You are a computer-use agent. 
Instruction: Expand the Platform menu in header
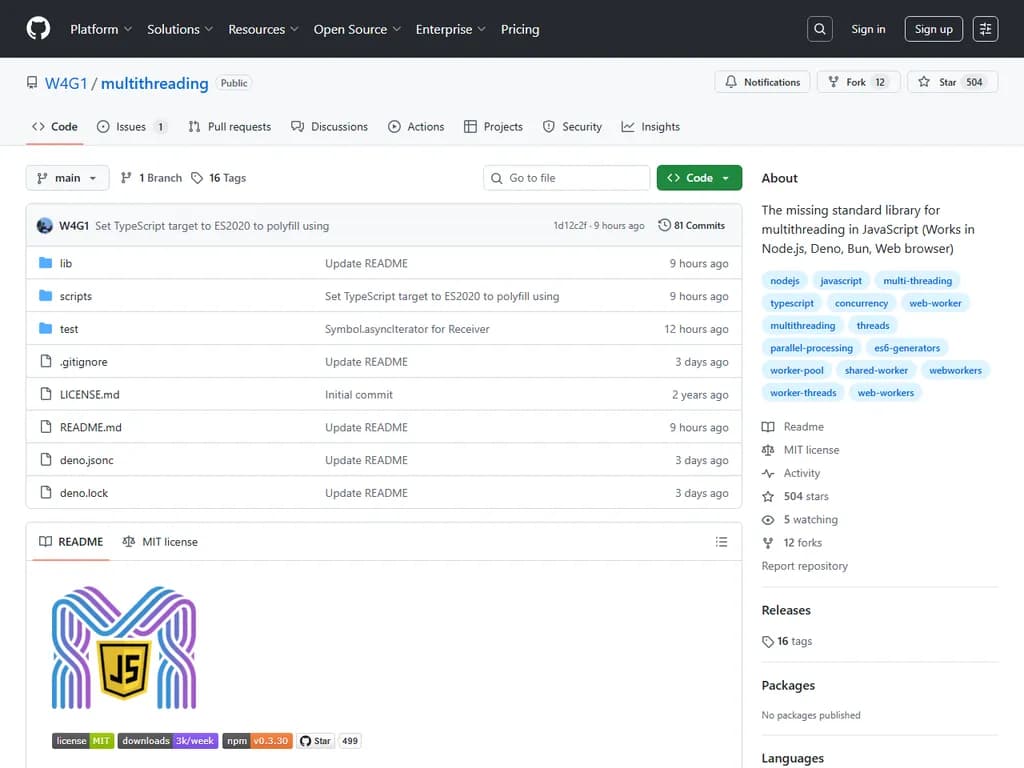tap(100, 29)
